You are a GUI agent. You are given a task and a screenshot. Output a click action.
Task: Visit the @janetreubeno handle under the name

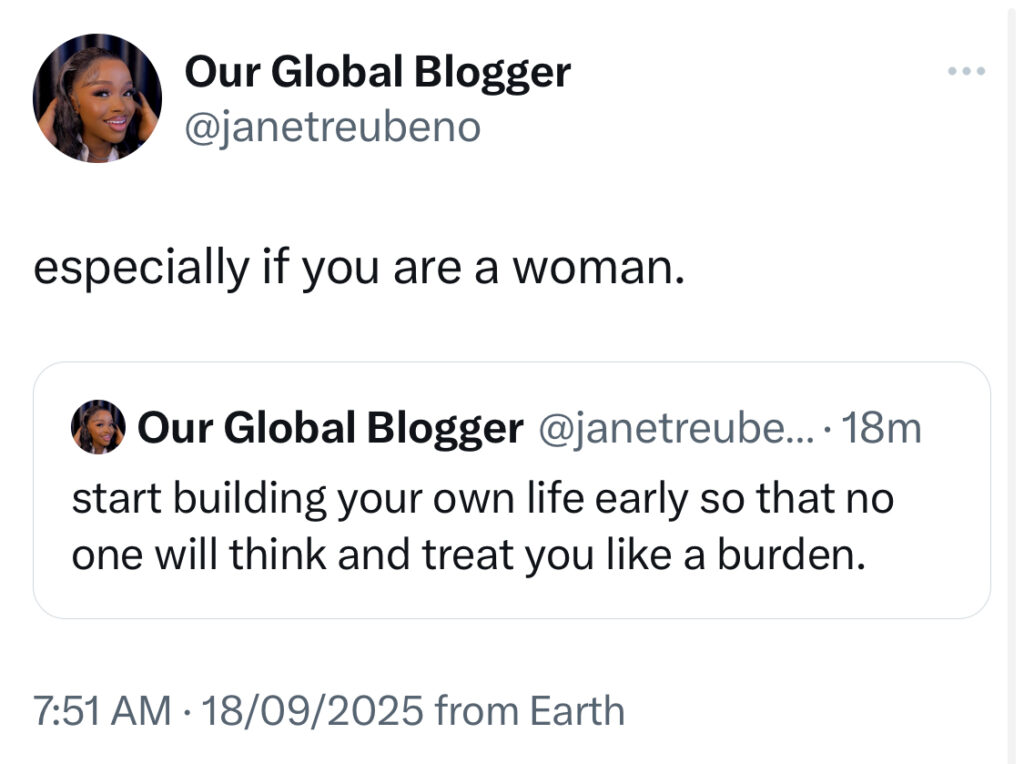pos(332,127)
